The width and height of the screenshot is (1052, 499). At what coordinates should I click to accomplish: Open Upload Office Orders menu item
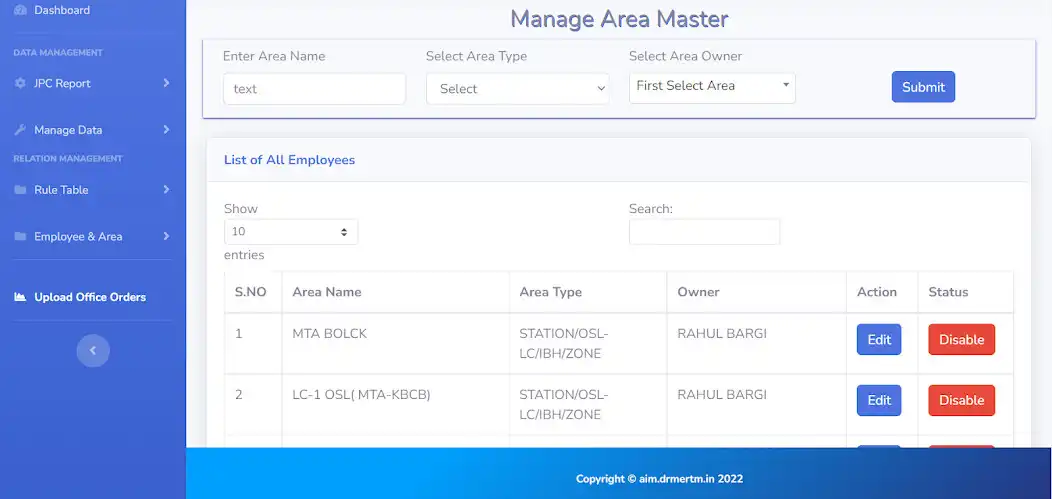pyautogui.click(x=90, y=297)
